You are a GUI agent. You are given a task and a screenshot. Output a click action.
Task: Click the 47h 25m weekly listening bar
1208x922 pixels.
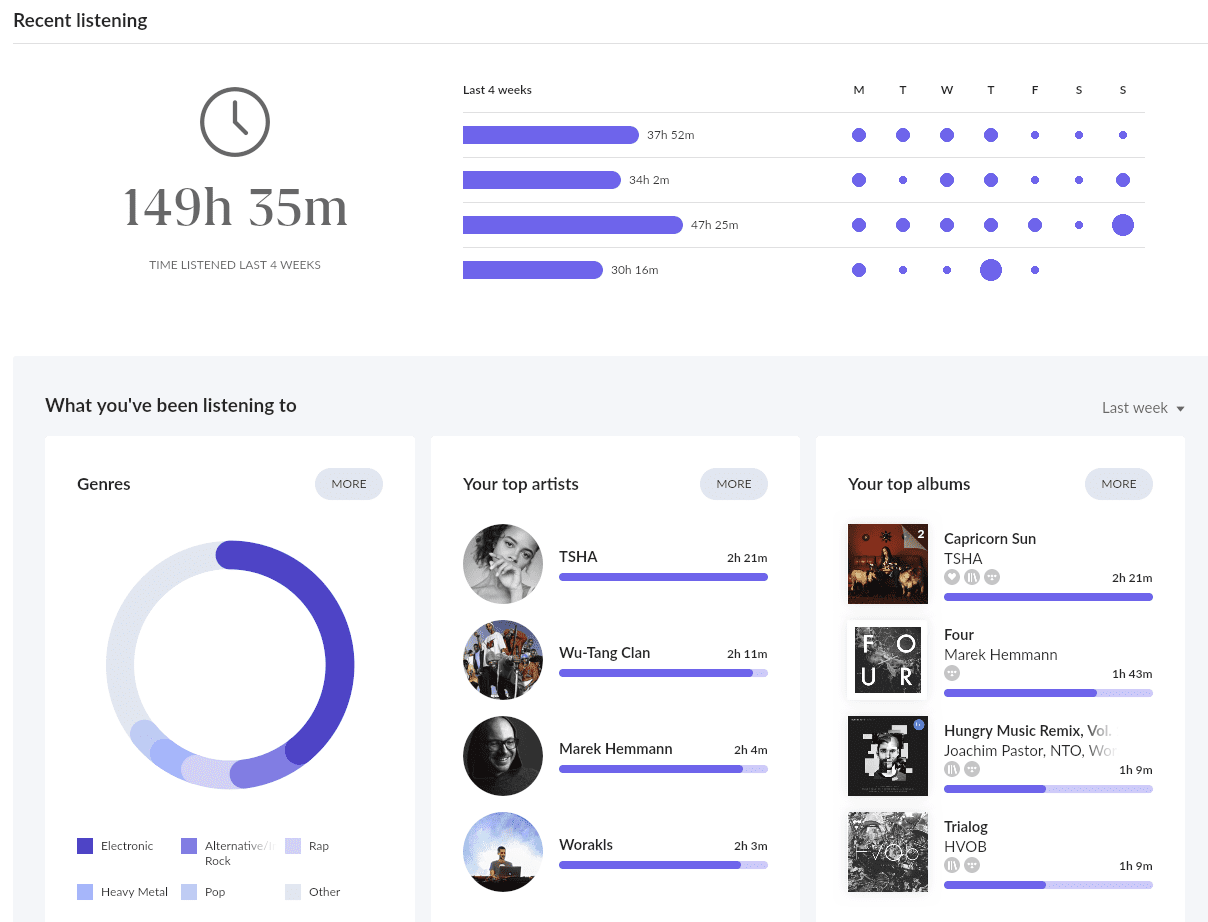tap(572, 225)
